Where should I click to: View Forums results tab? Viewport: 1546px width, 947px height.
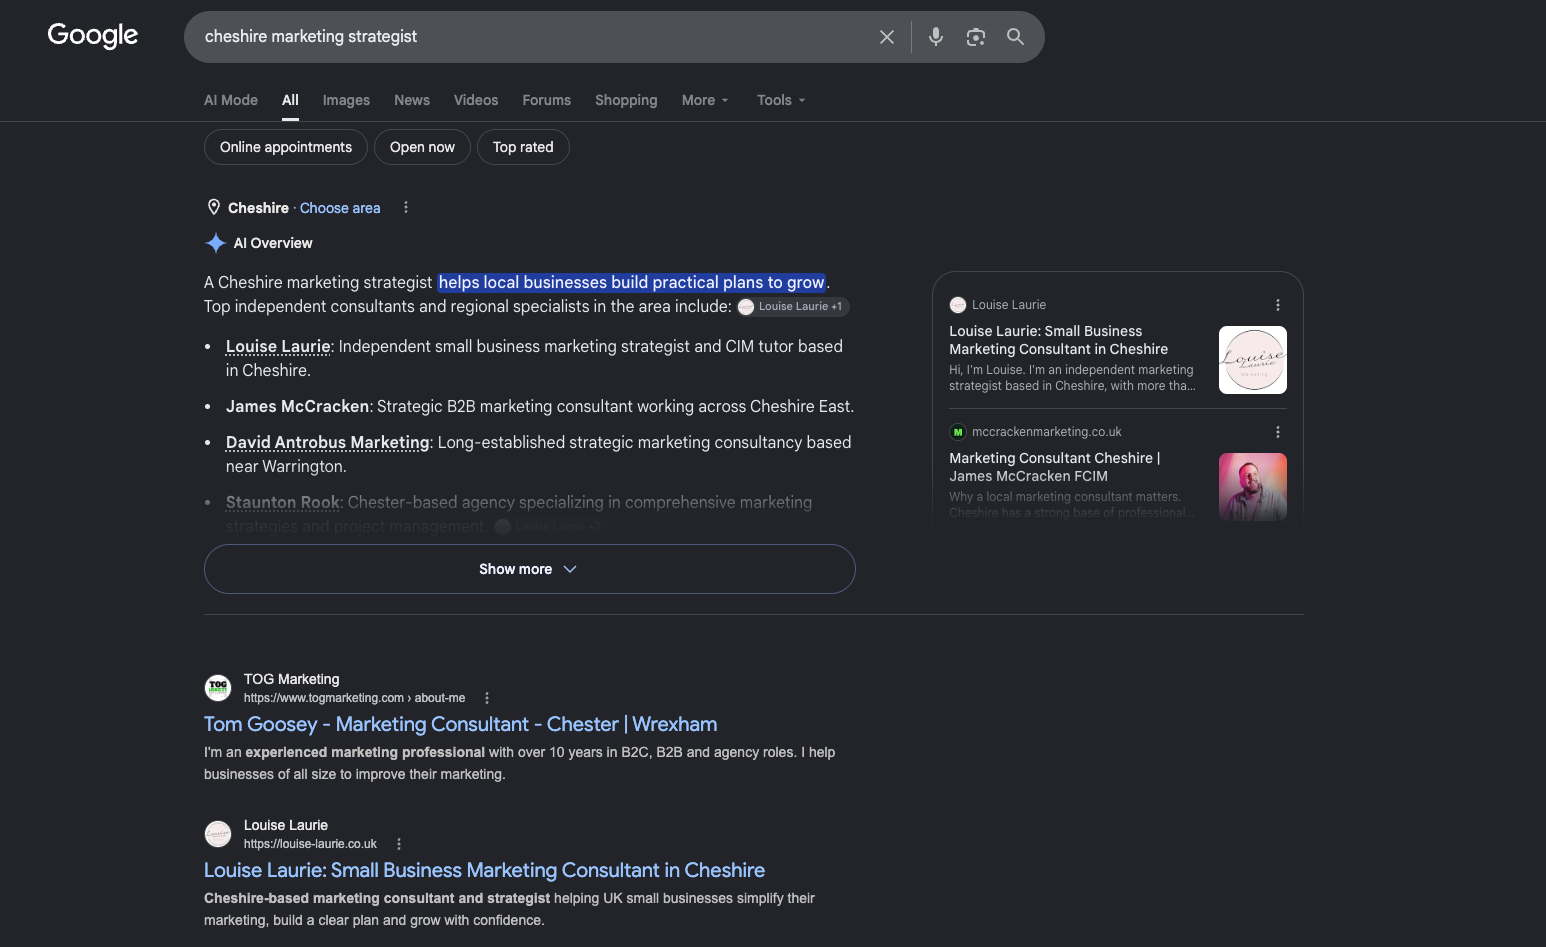pos(547,100)
